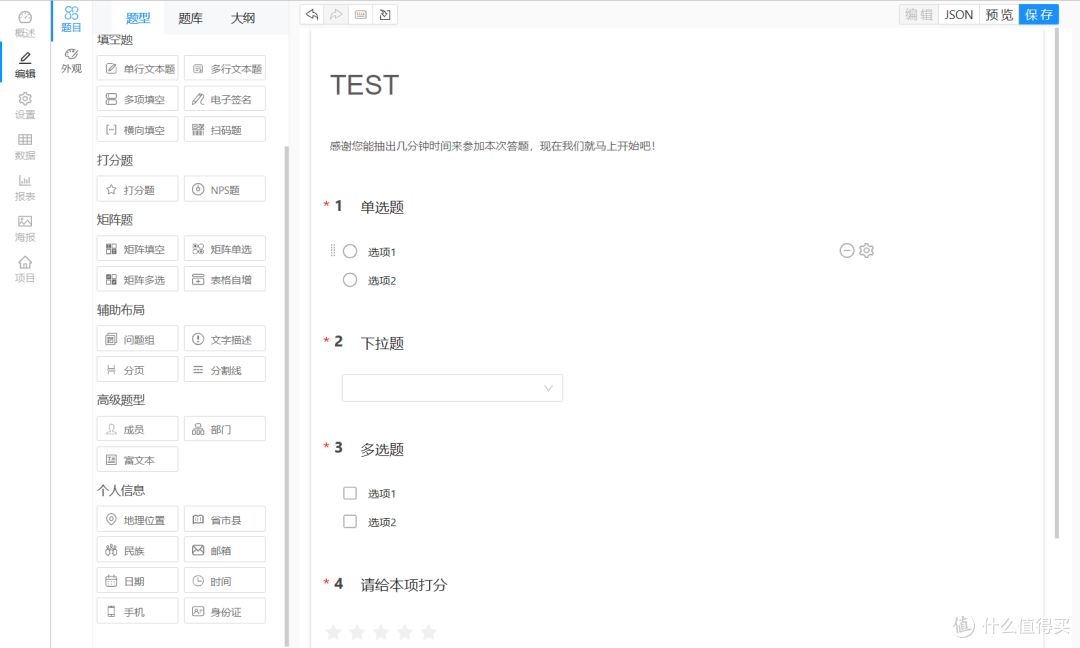The height and width of the screenshot is (648, 1080).
Task: Open the 下拉题 dropdown select box
Action: click(453, 388)
